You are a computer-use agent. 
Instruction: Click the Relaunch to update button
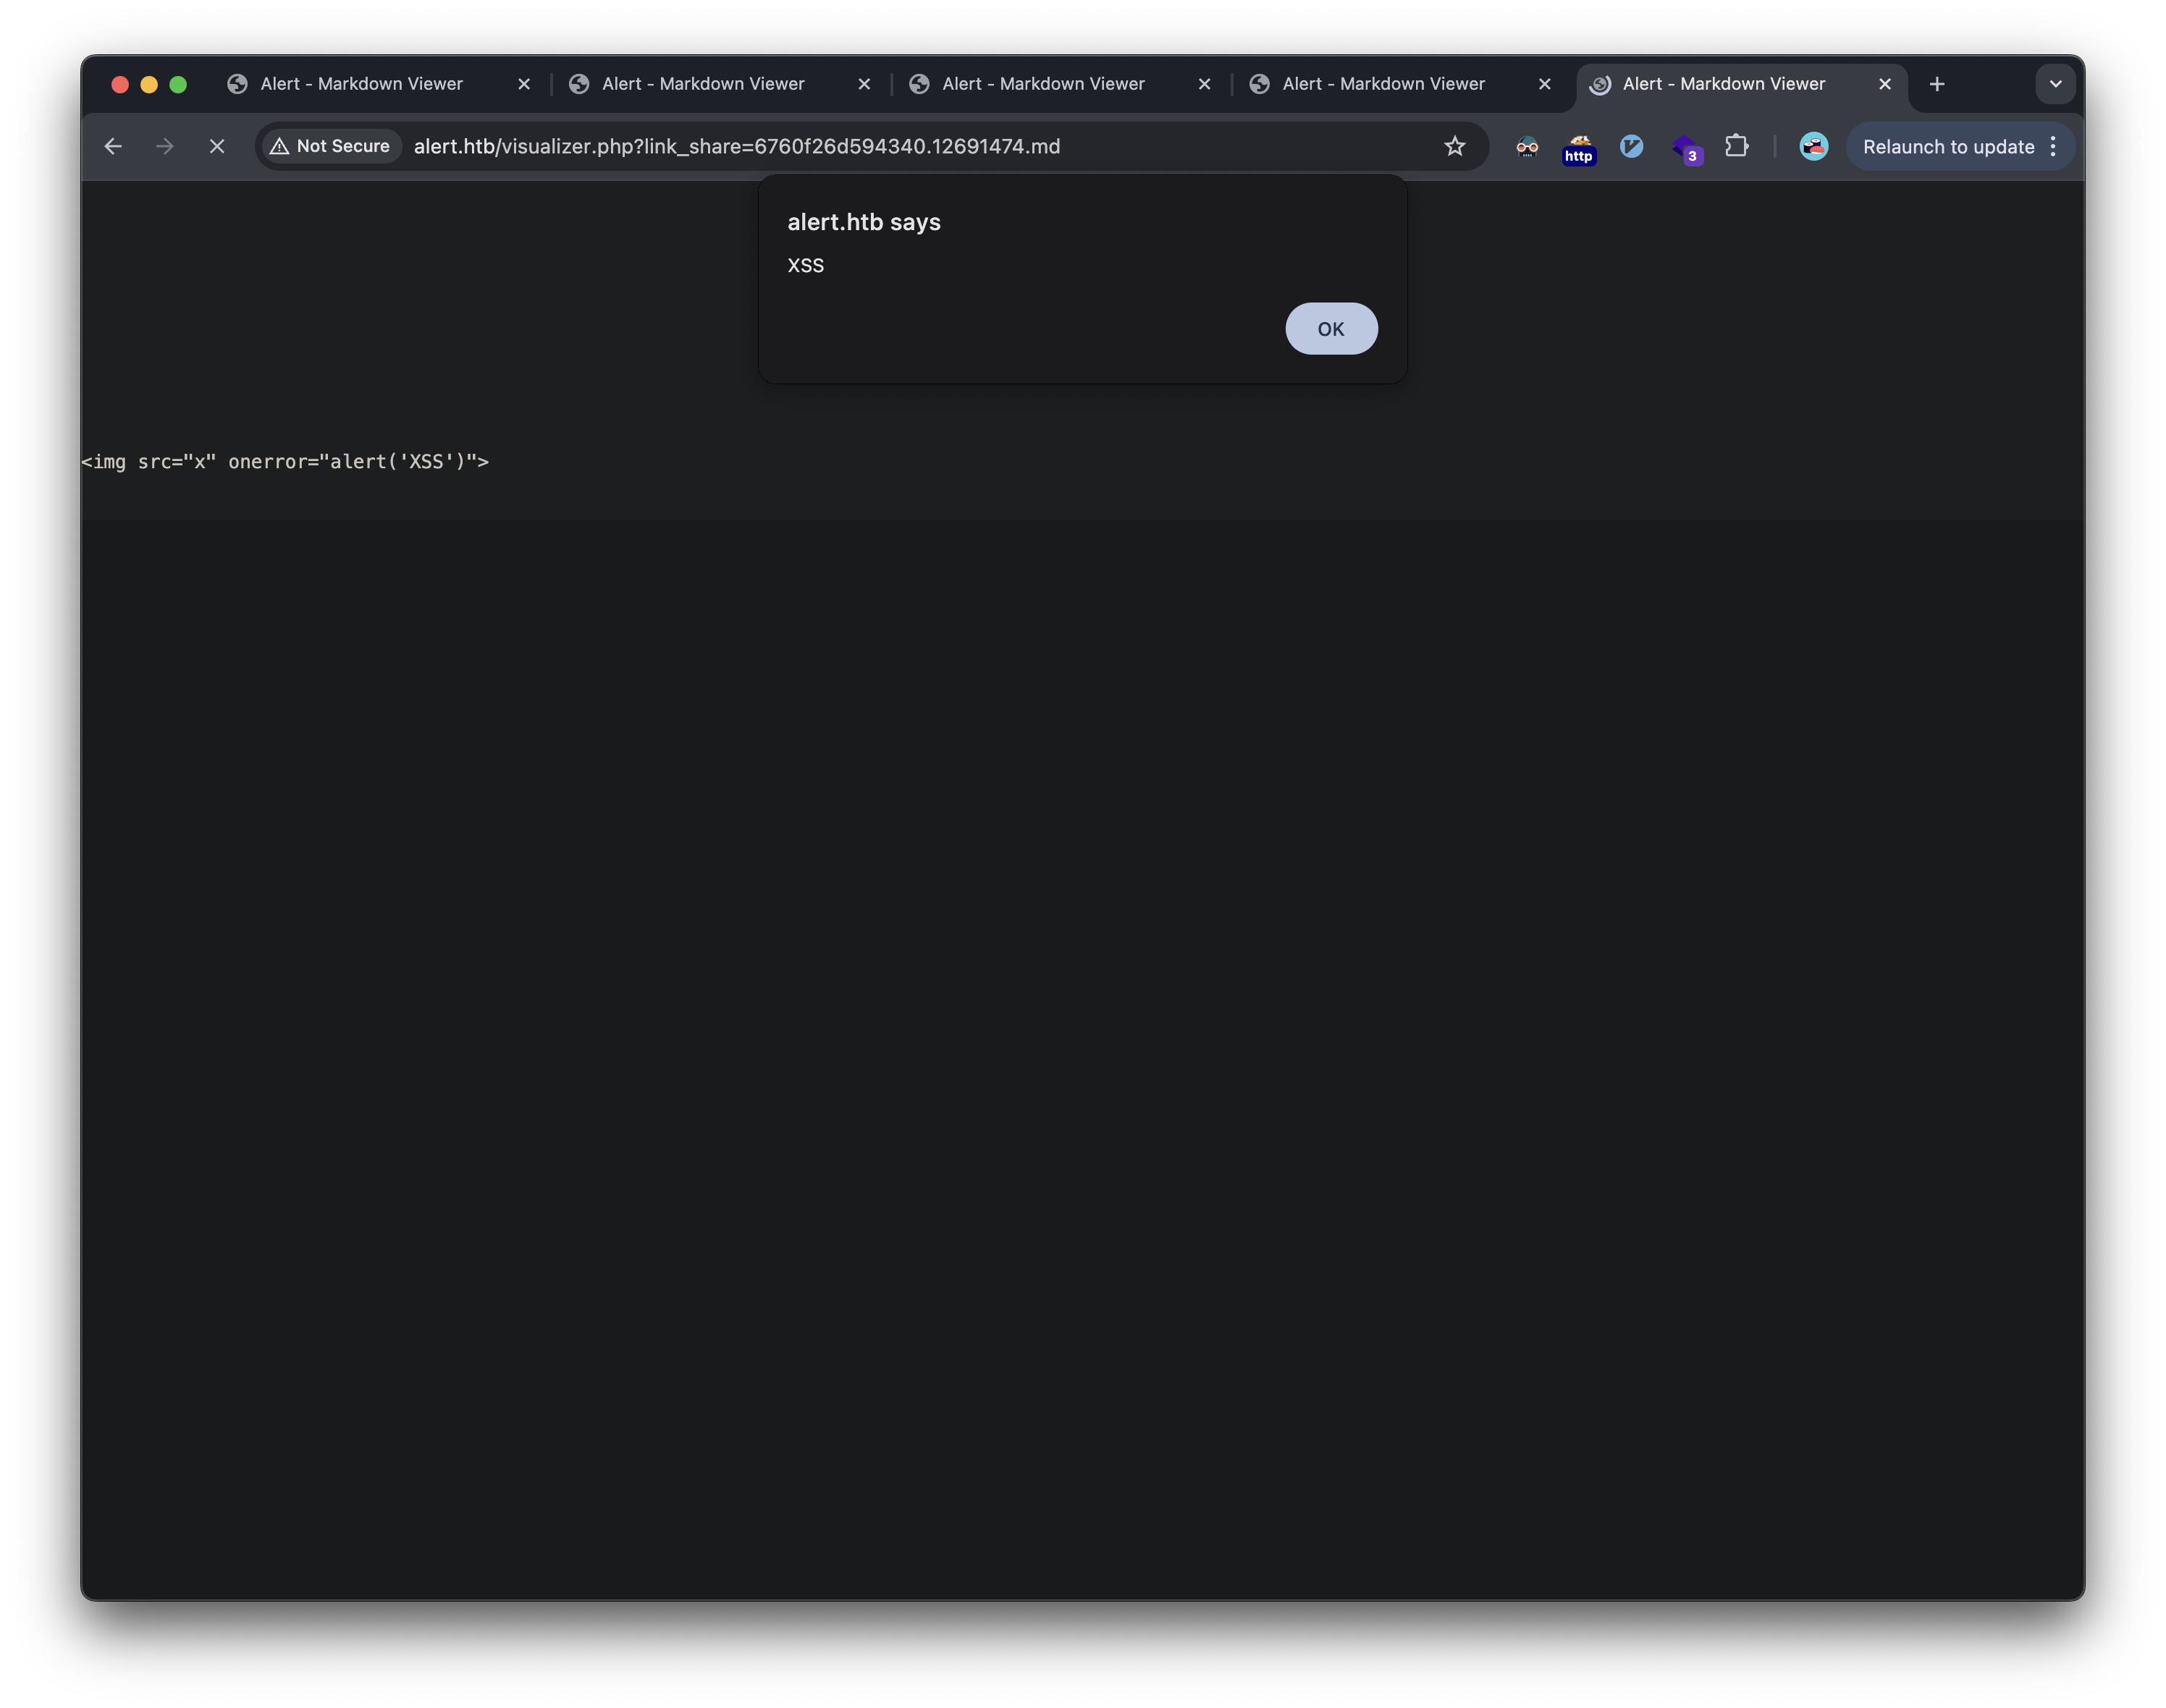[1946, 146]
